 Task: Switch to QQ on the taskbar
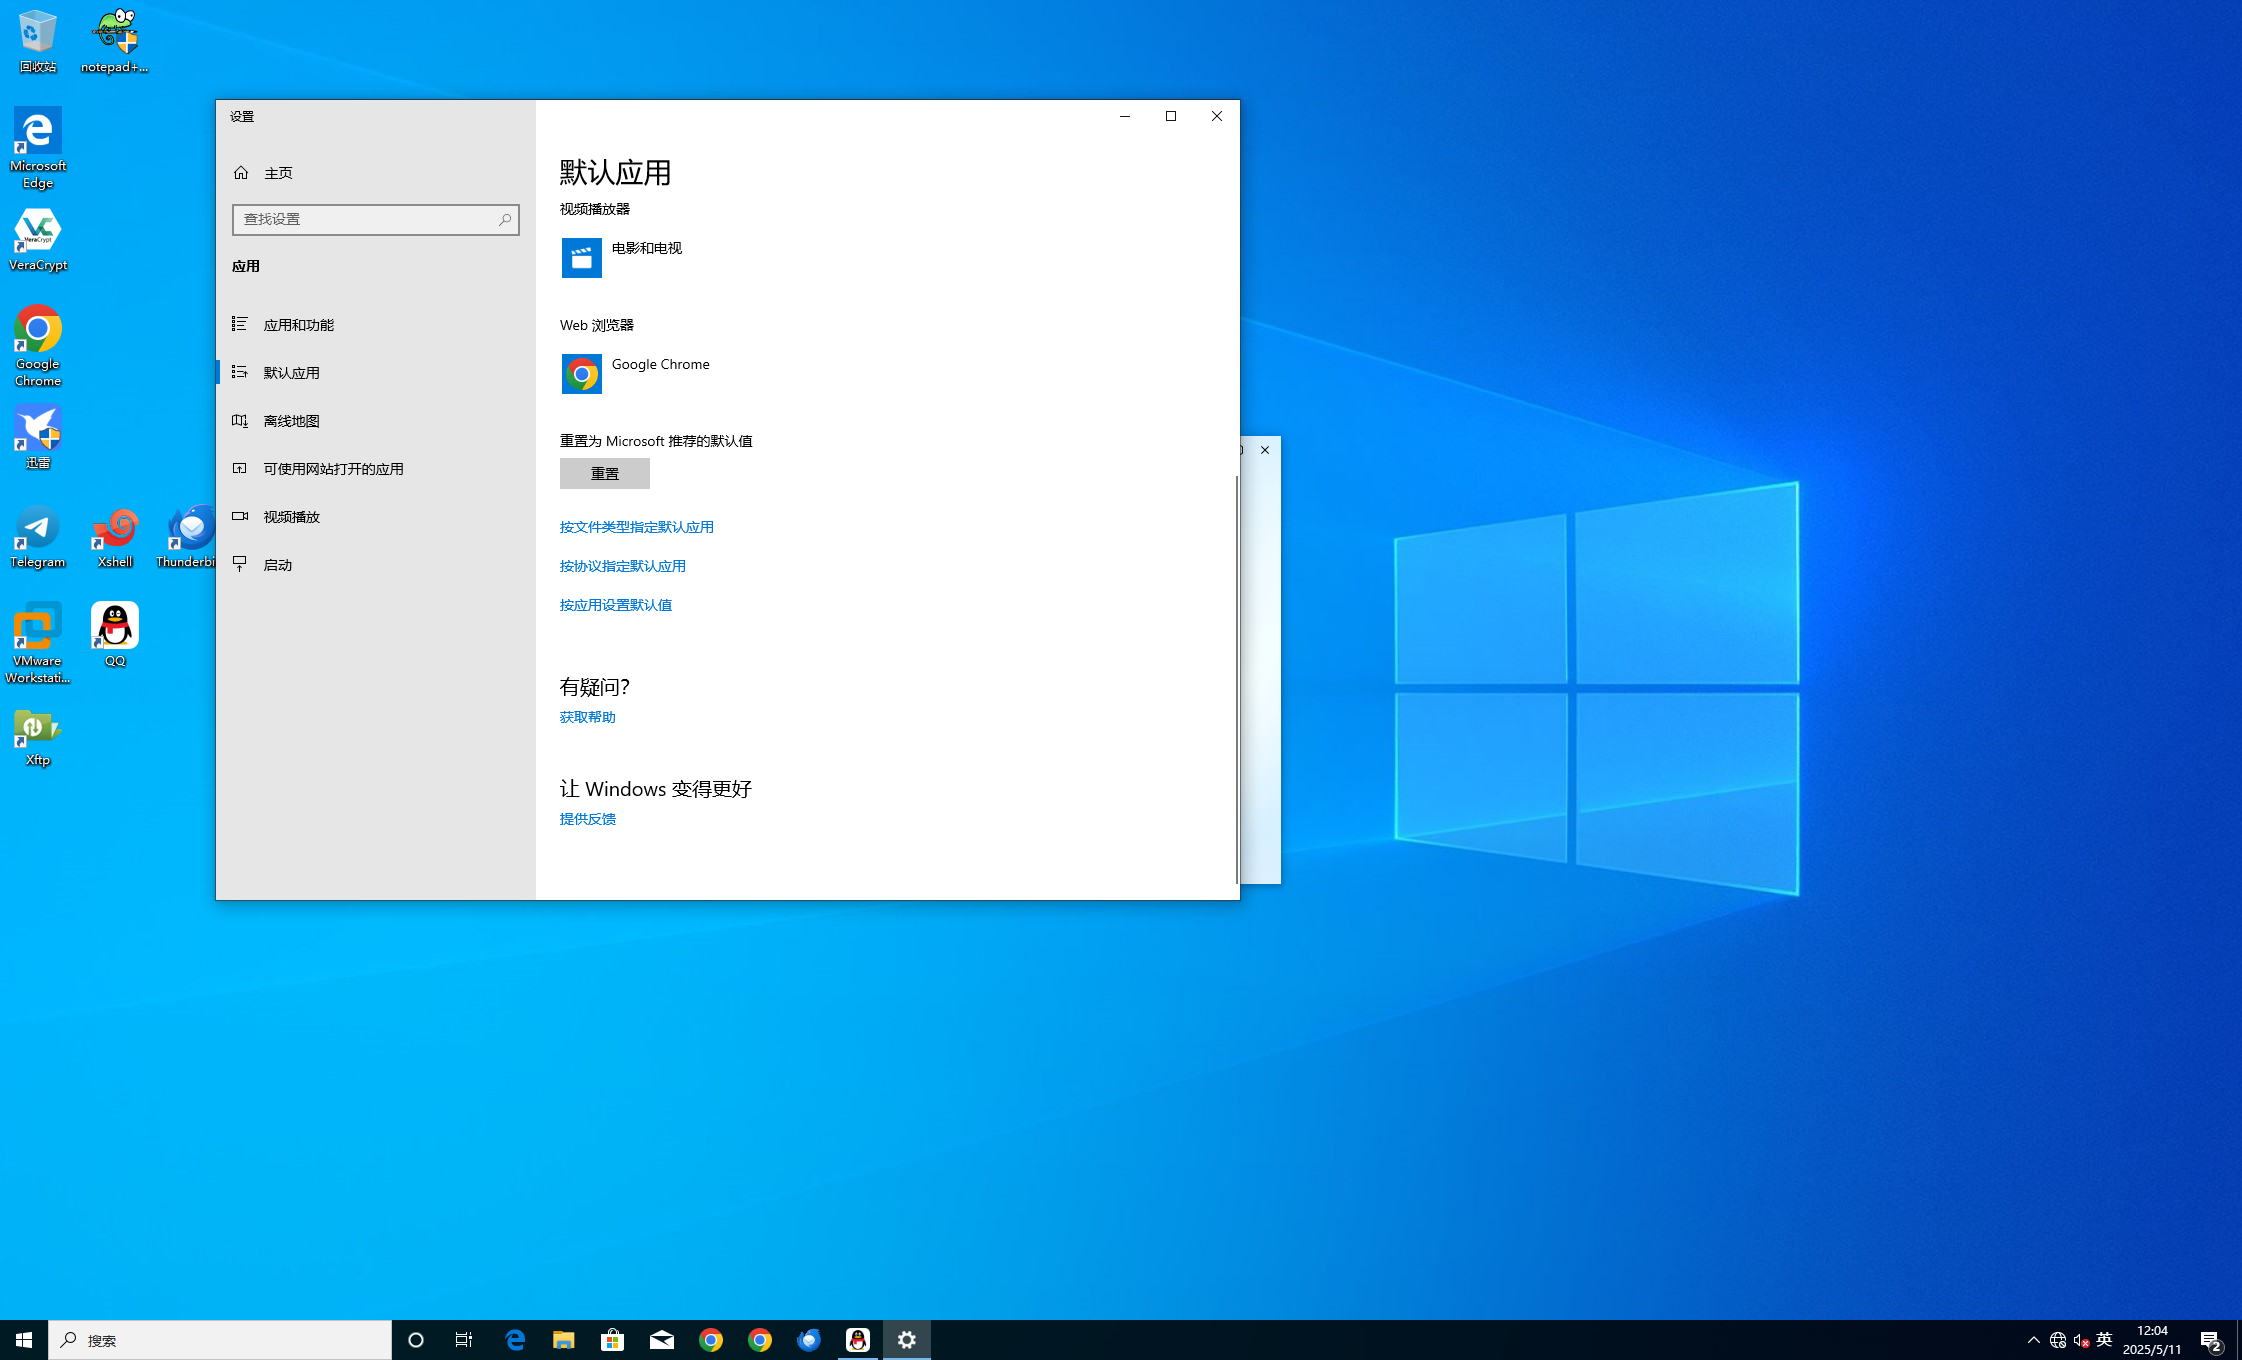[858, 1340]
